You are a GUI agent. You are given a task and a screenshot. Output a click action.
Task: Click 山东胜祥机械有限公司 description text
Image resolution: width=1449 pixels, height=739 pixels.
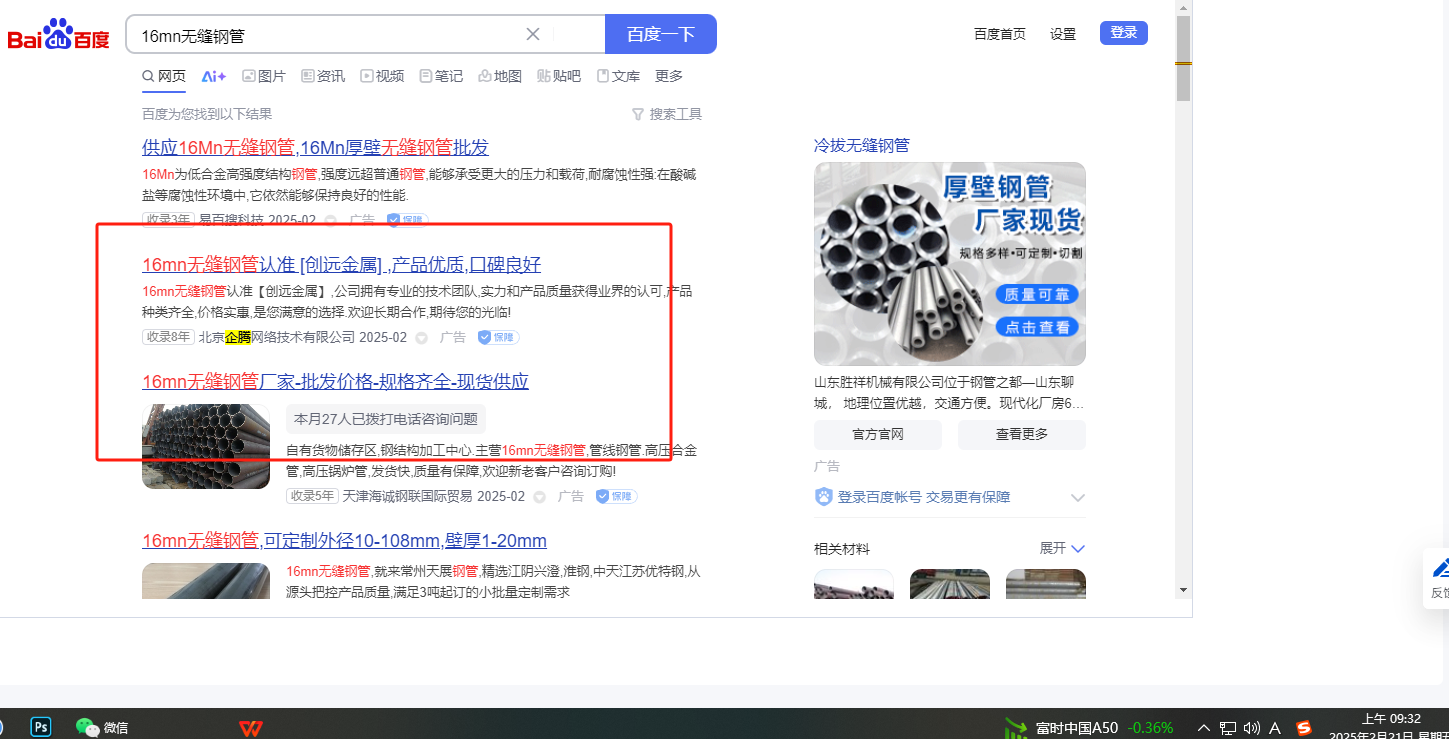(x=950, y=393)
